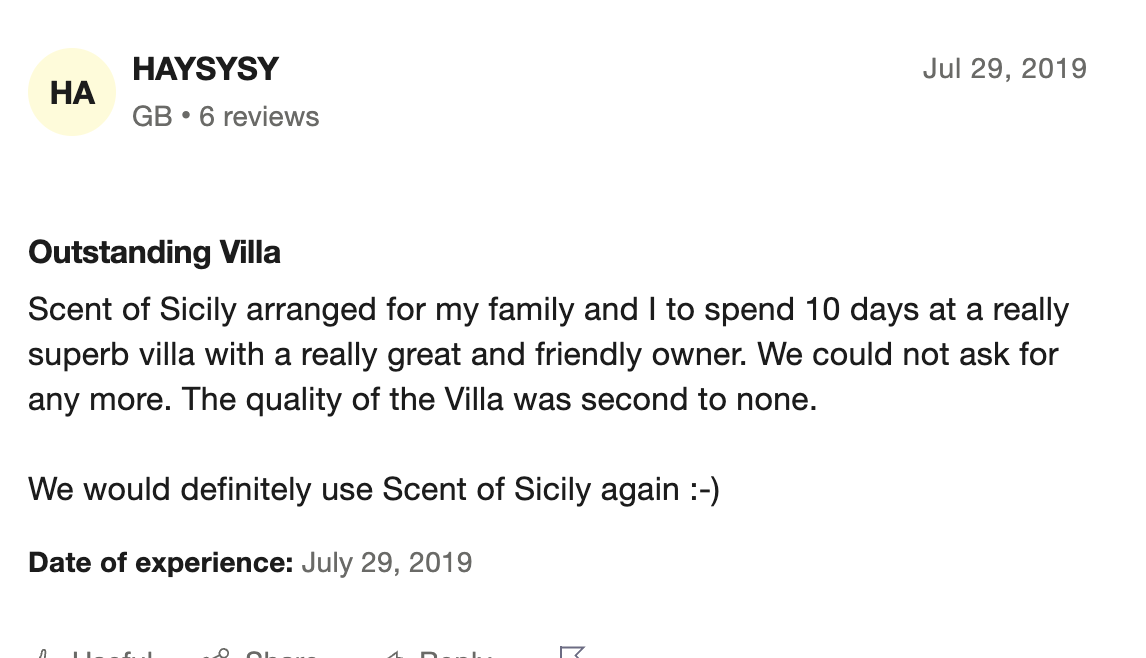Image resolution: width=1146 pixels, height=658 pixels.
Task: Open the Outstanding Villa review title
Action: 155,252
